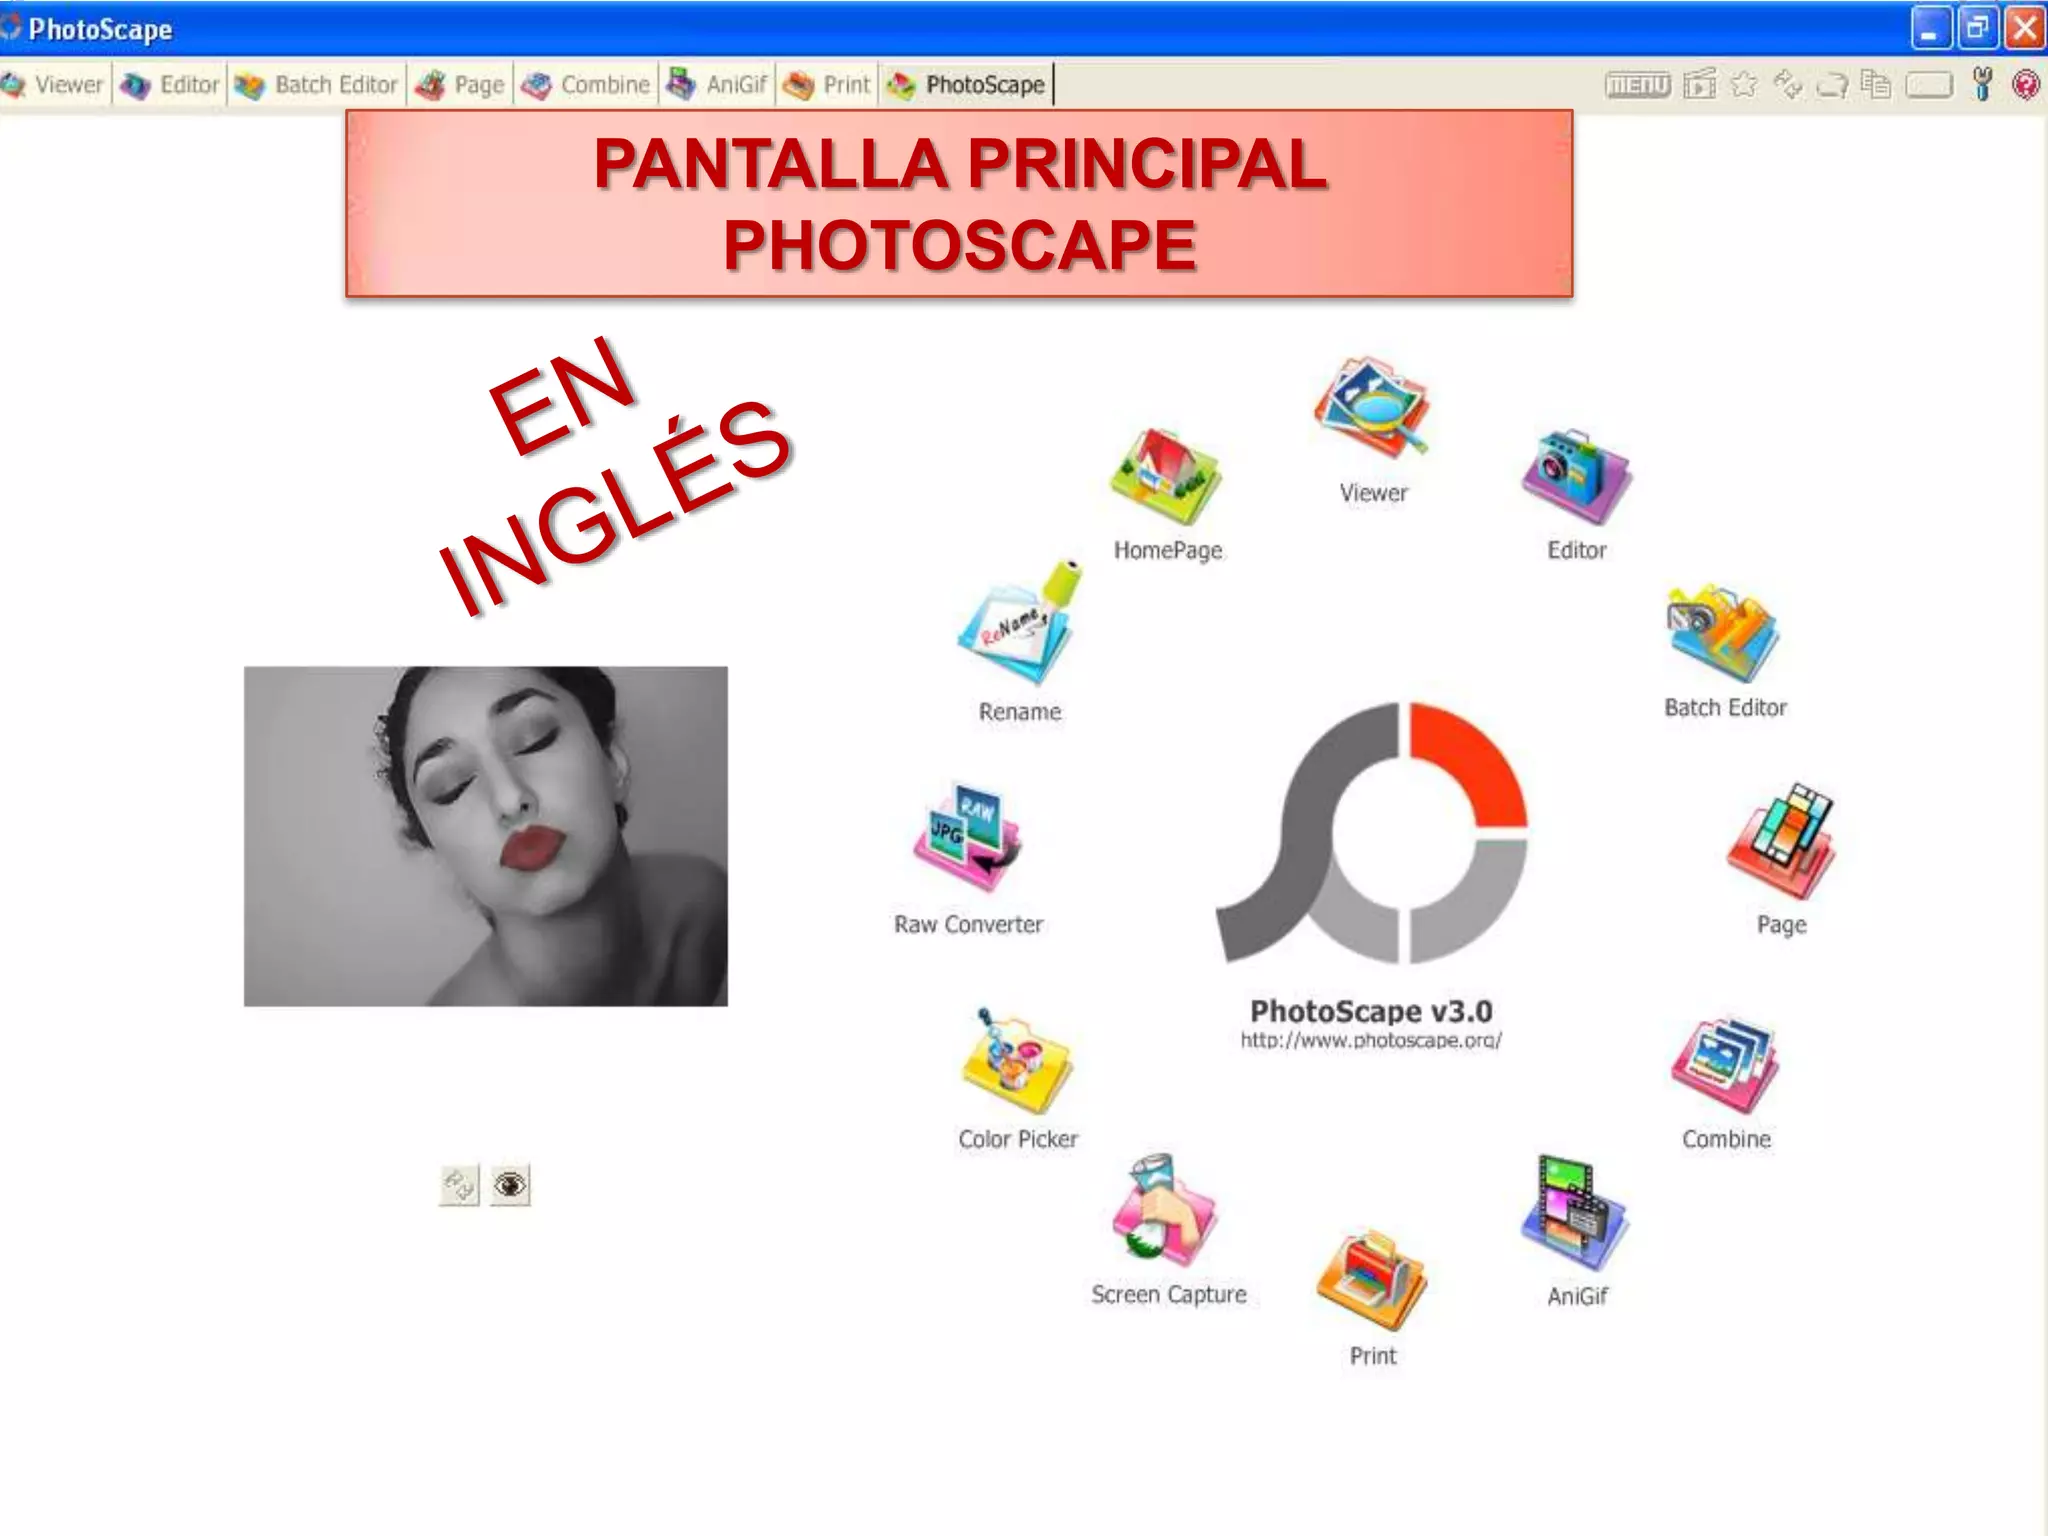Click the star favorites toolbar icon
The height and width of the screenshot is (1536, 2048).
[1743, 85]
